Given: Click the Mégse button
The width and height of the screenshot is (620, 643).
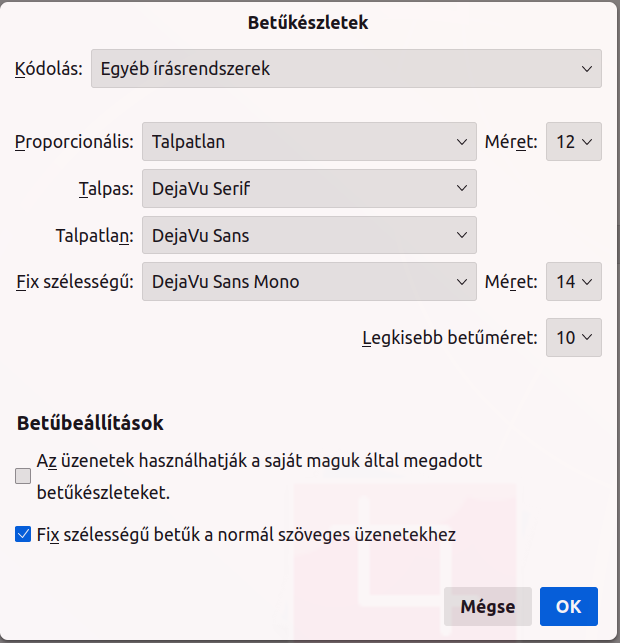Looking at the screenshot, I should 488,607.
